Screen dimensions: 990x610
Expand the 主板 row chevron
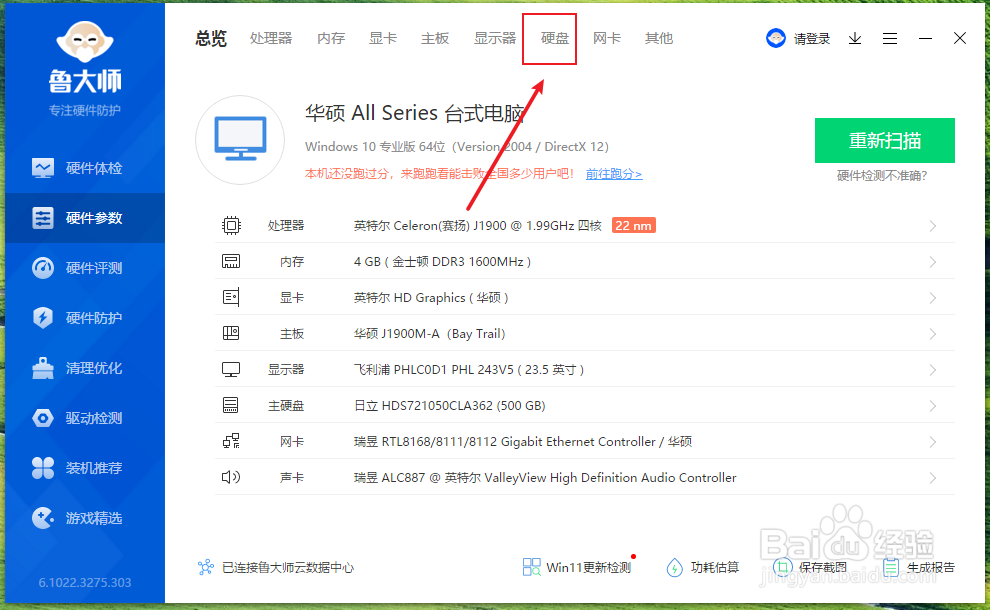pyautogui.click(x=933, y=334)
